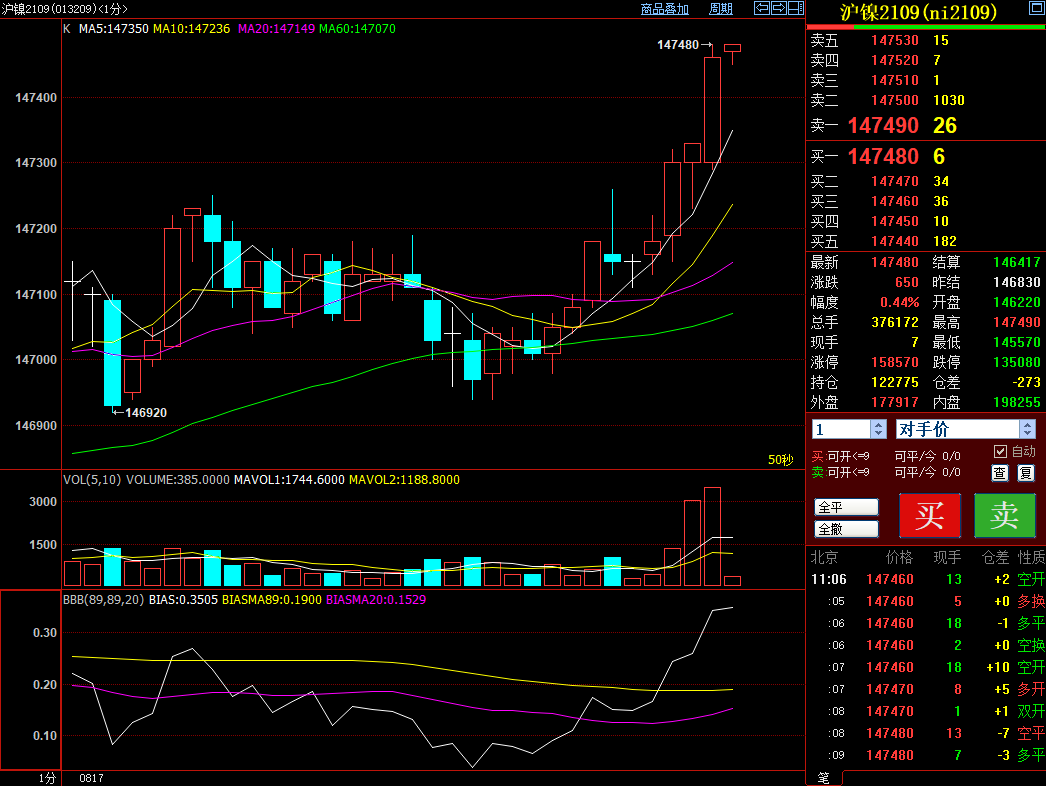Click the MAVOL1:1744.6000 label
This screenshot has height=786, width=1046.
(289, 480)
